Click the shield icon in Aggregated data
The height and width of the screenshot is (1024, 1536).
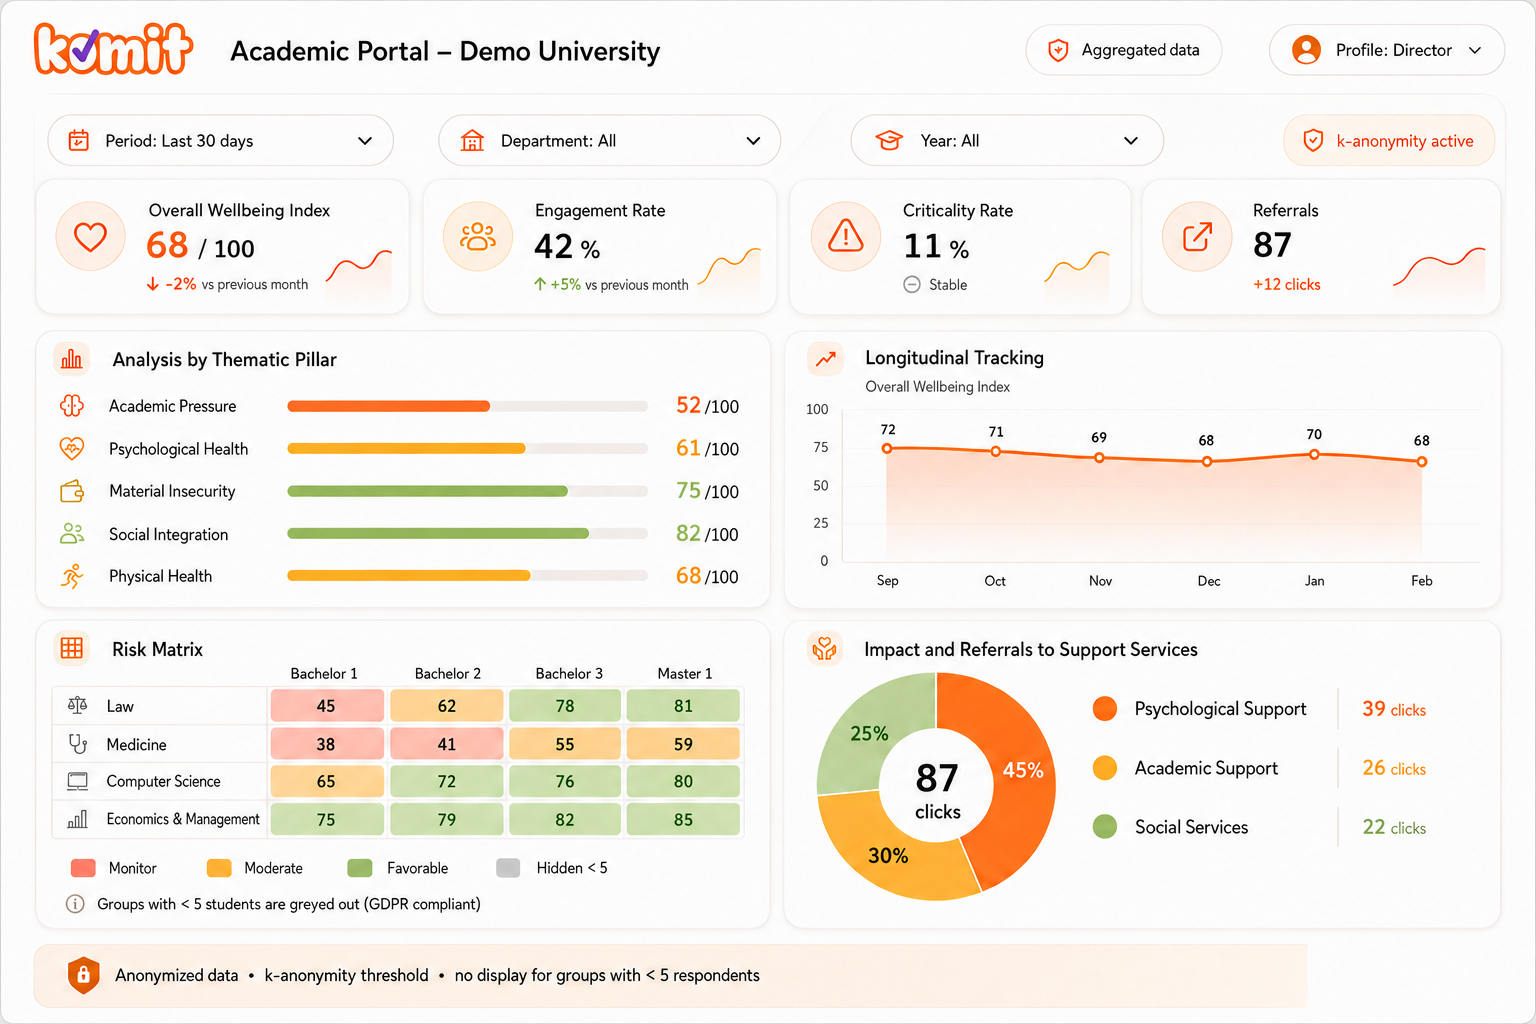click(x=1058, y=50)
